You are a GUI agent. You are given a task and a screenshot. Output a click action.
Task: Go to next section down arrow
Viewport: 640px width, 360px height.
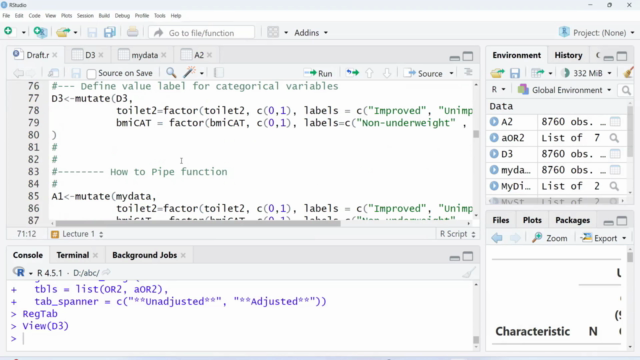(387, 73)
